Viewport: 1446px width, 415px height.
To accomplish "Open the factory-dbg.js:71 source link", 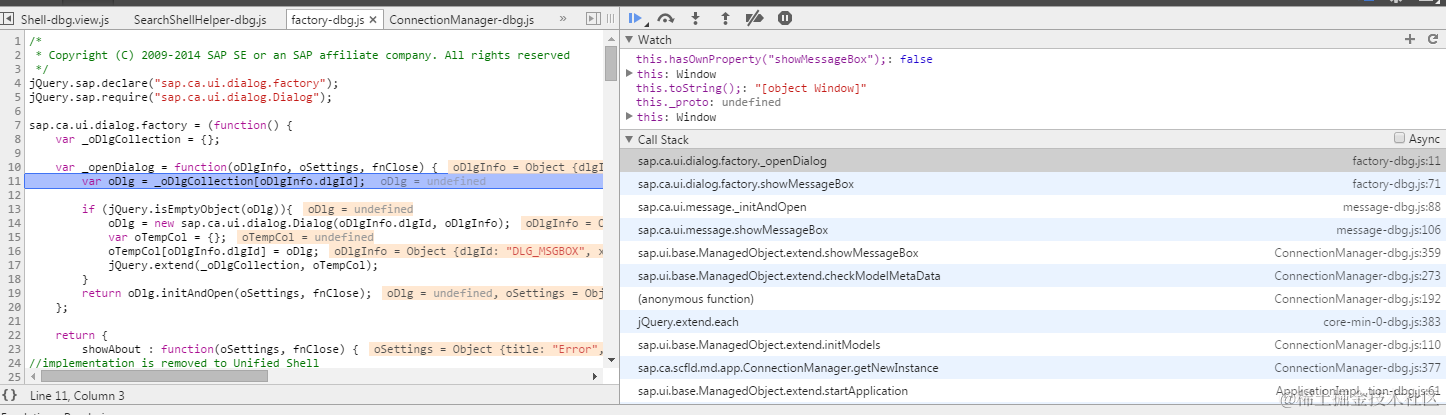I will (1396, 184).
